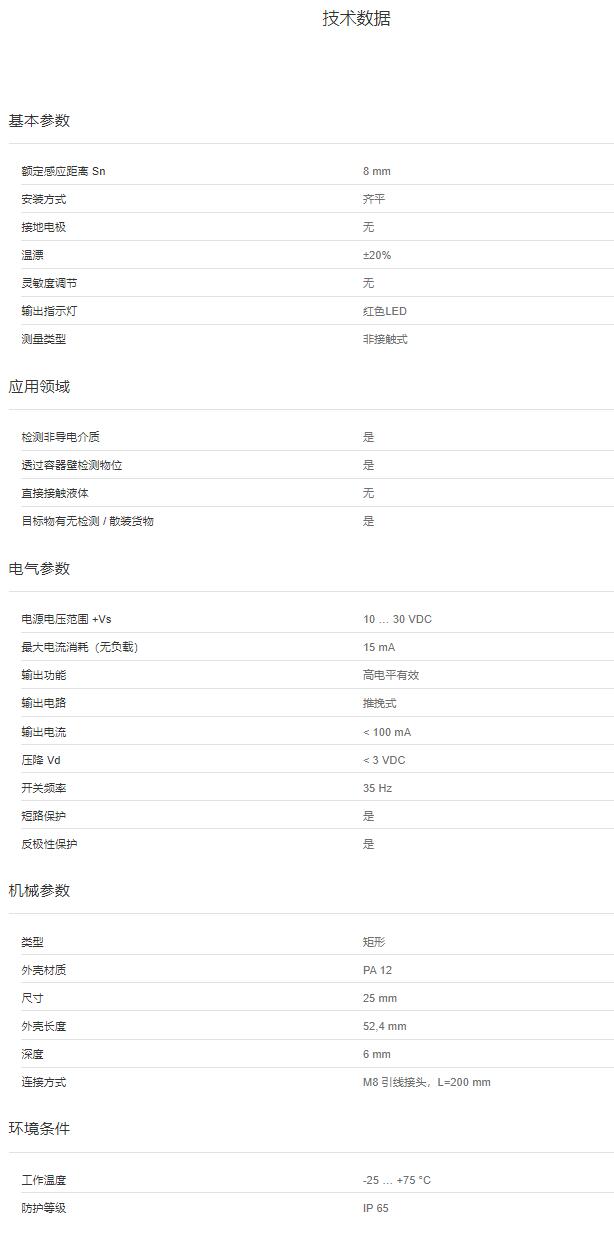This screenshot has width=614, height=1253.
Task: Click the 35 Hz switching frequency value
Action: tap(377, 788)
